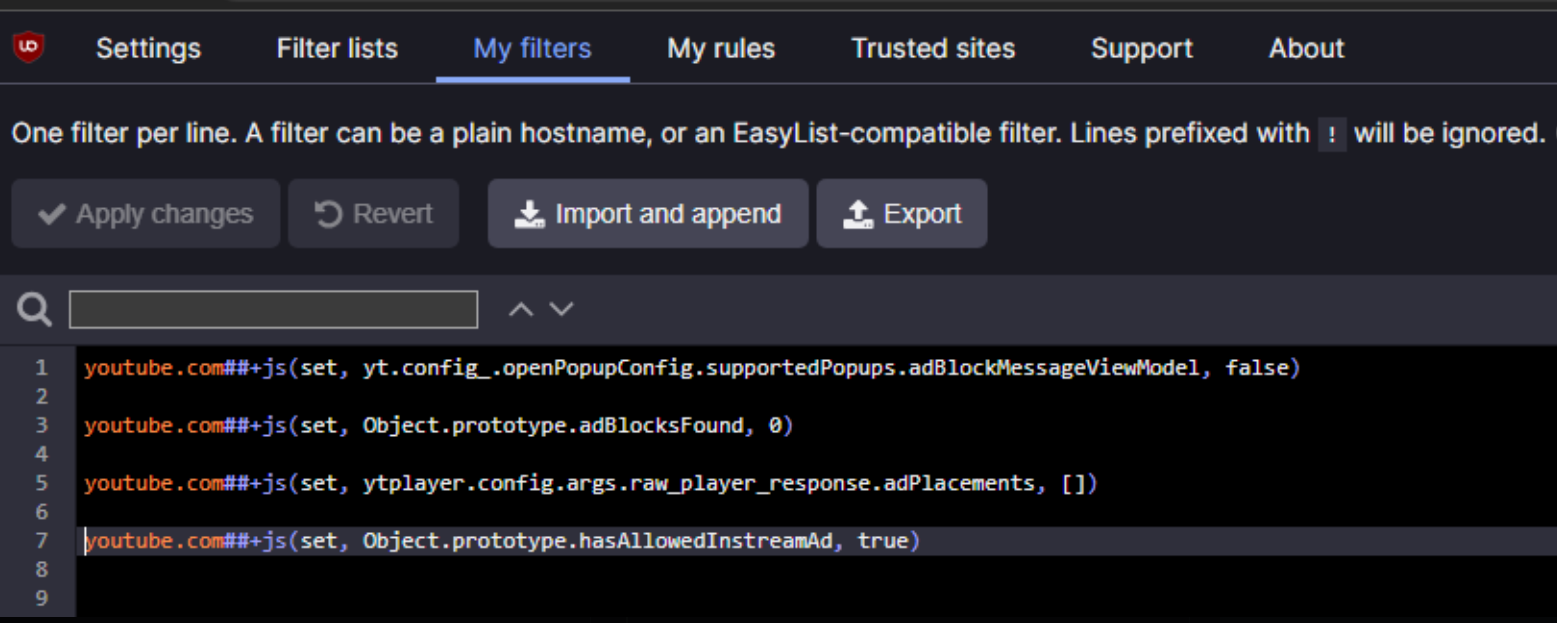This screenshot has height=623, width=1557.
Task: Select the My filters tab
Action: 532,48
